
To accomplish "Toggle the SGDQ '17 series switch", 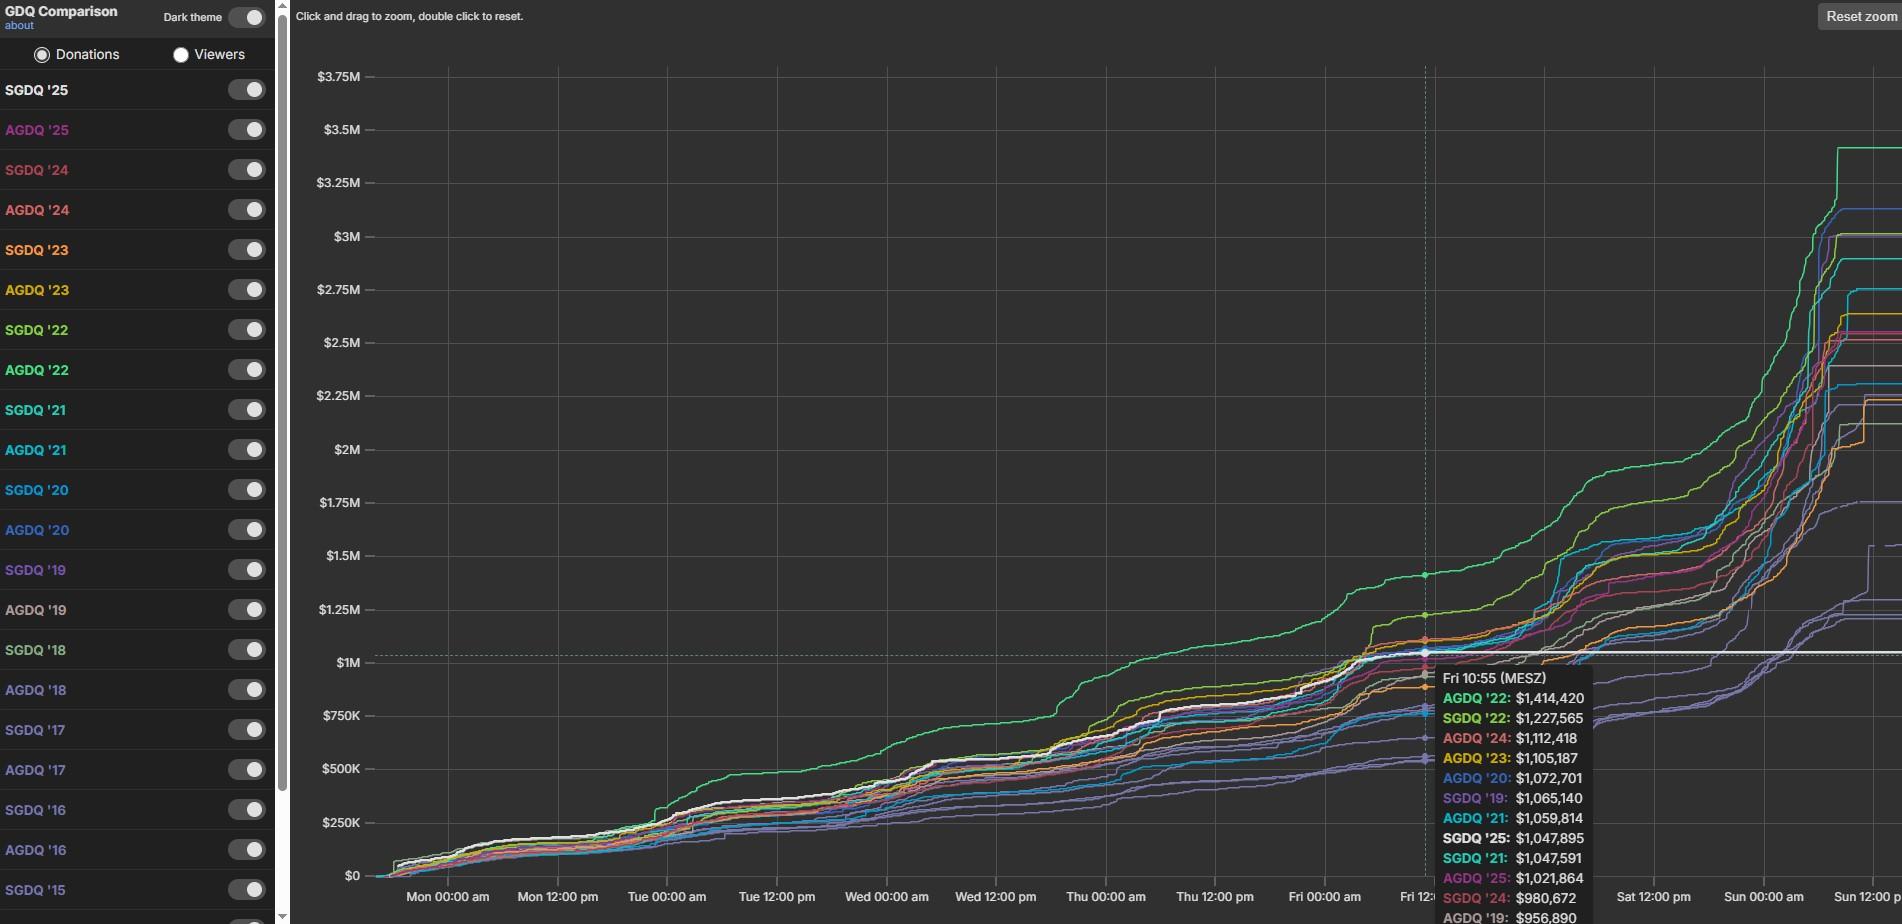I will pos(246,730).
